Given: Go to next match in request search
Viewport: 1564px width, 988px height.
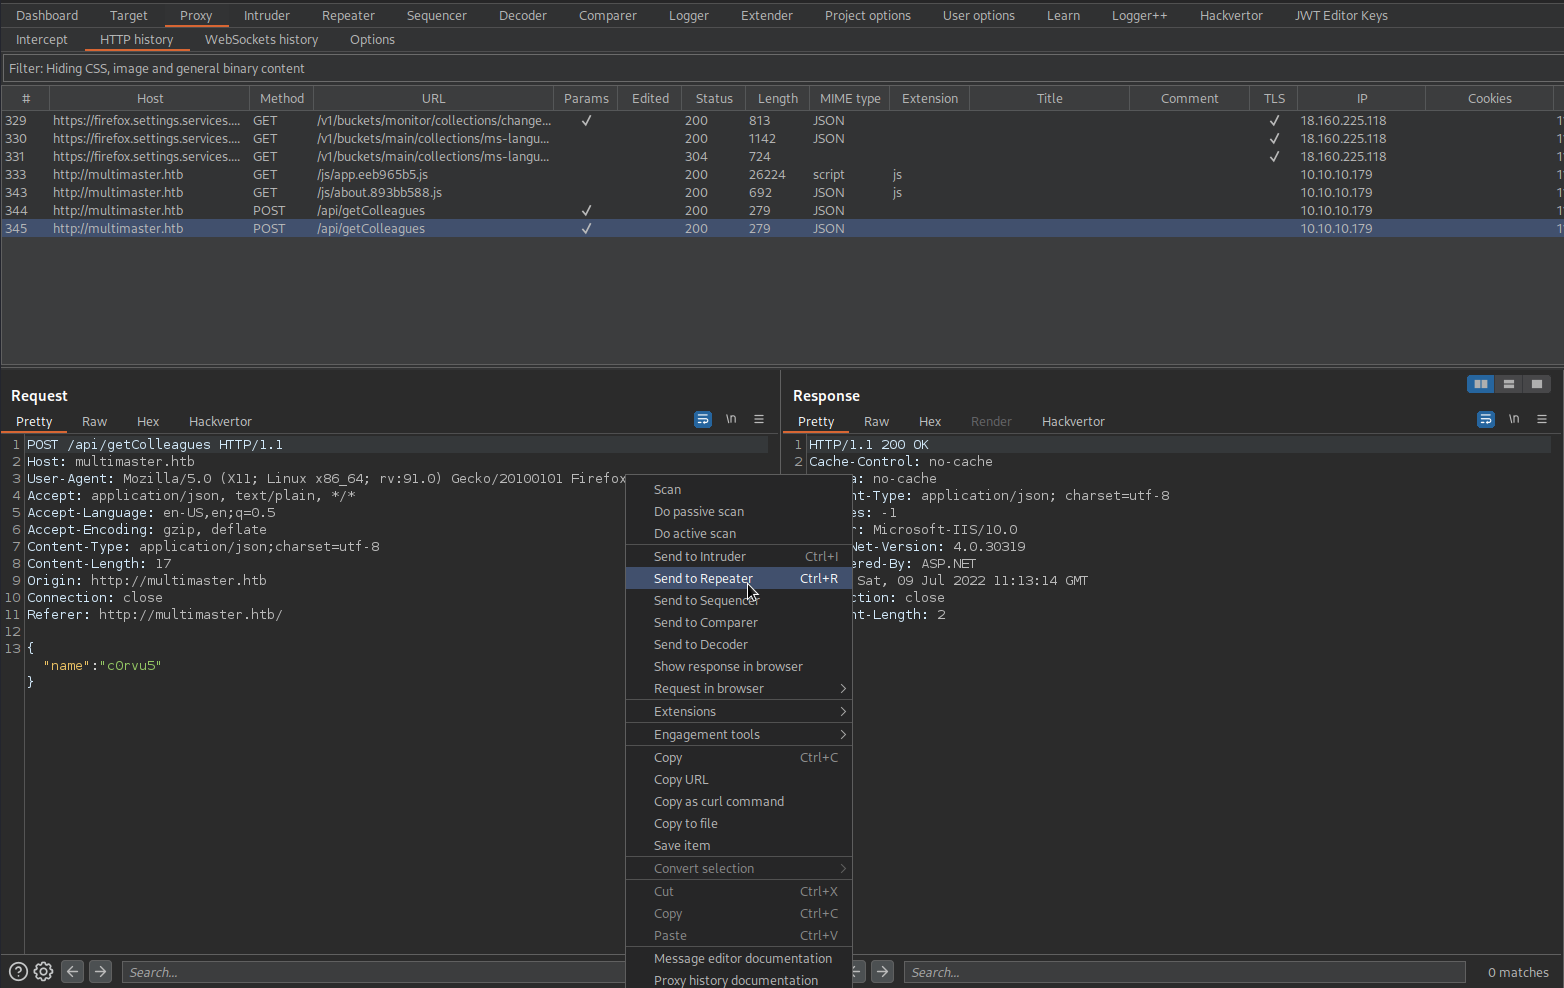Looking at the screenshot, I should 100,971.
